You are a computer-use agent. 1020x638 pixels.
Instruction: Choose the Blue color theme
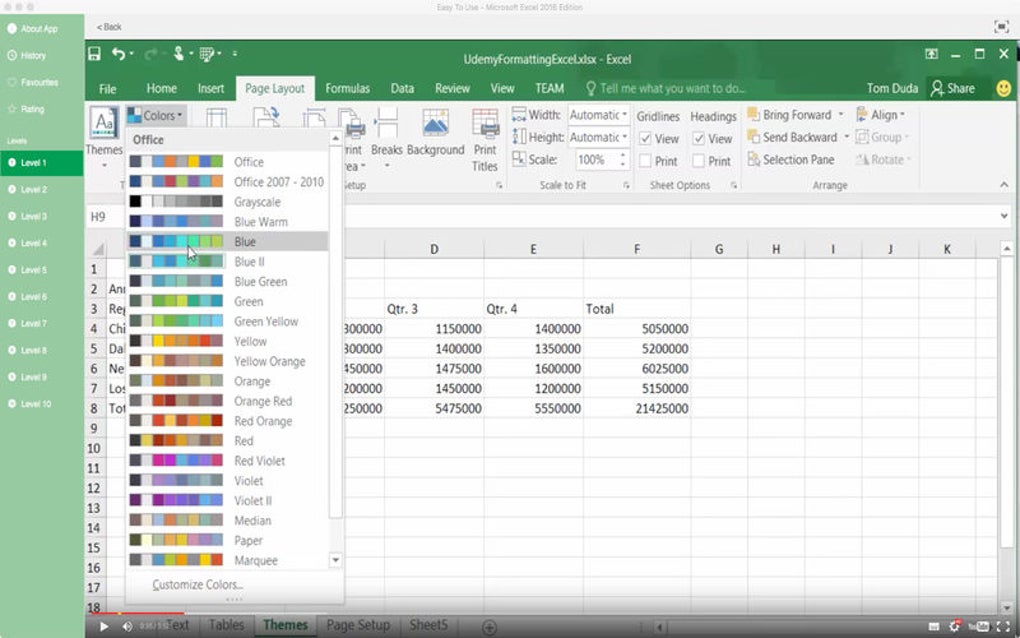[227, 241]
